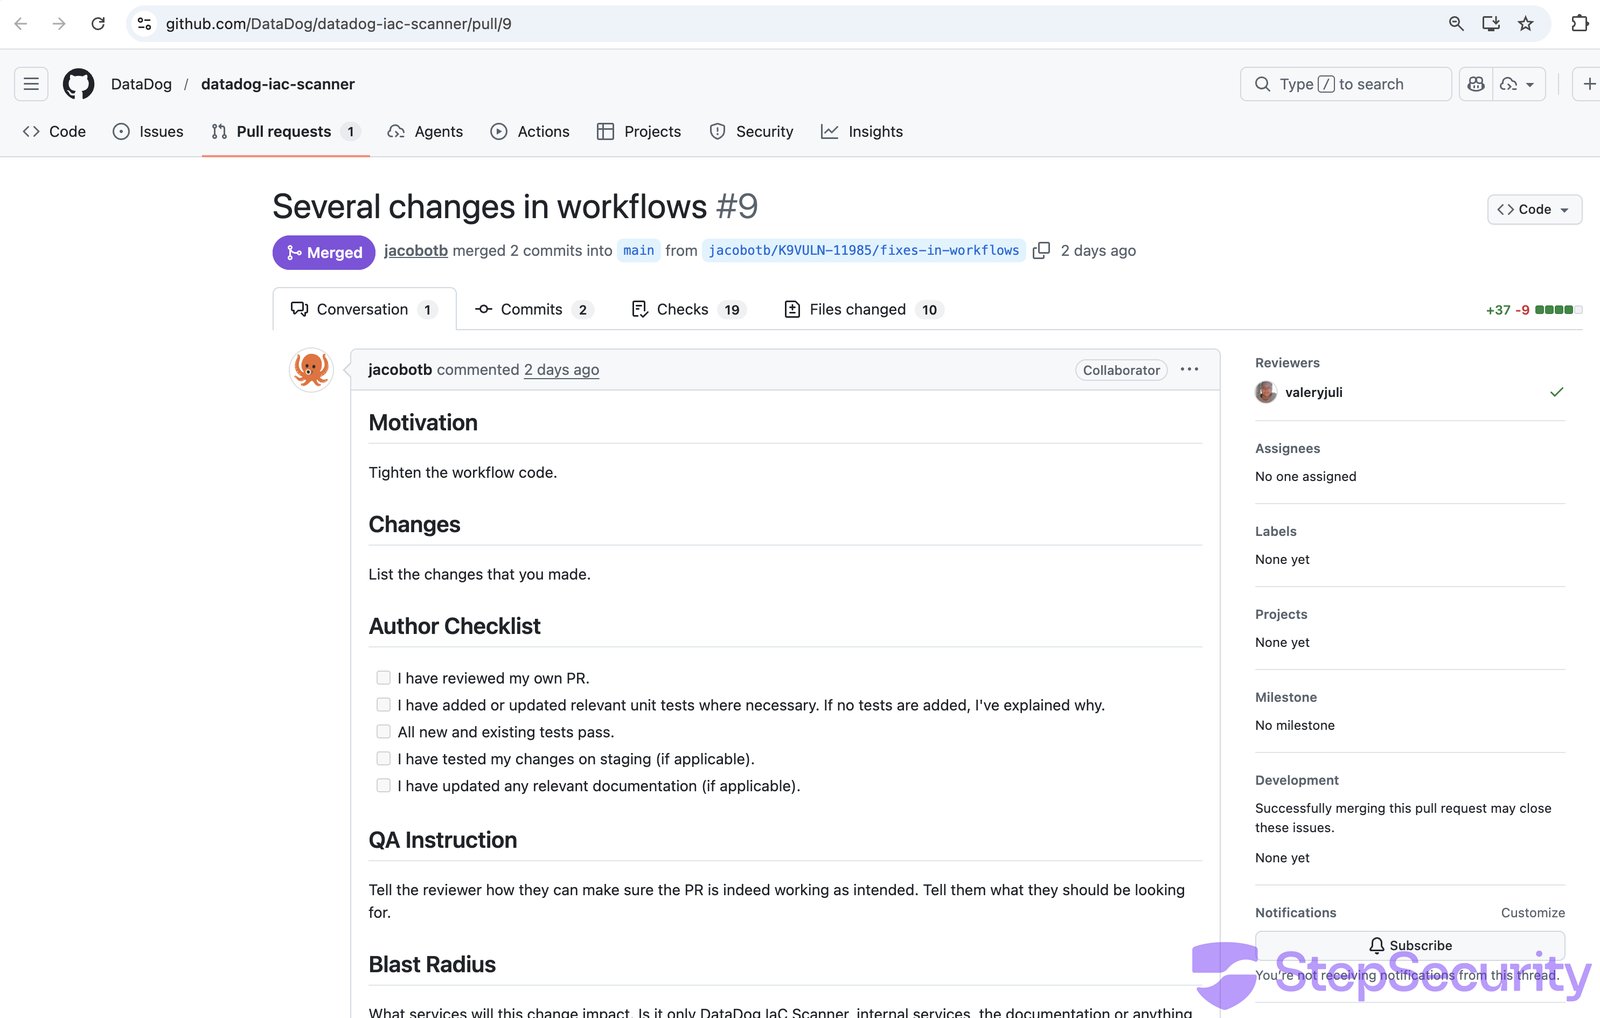
Task: Bookmark this page with the star icon
Action: pos(1525,23)
